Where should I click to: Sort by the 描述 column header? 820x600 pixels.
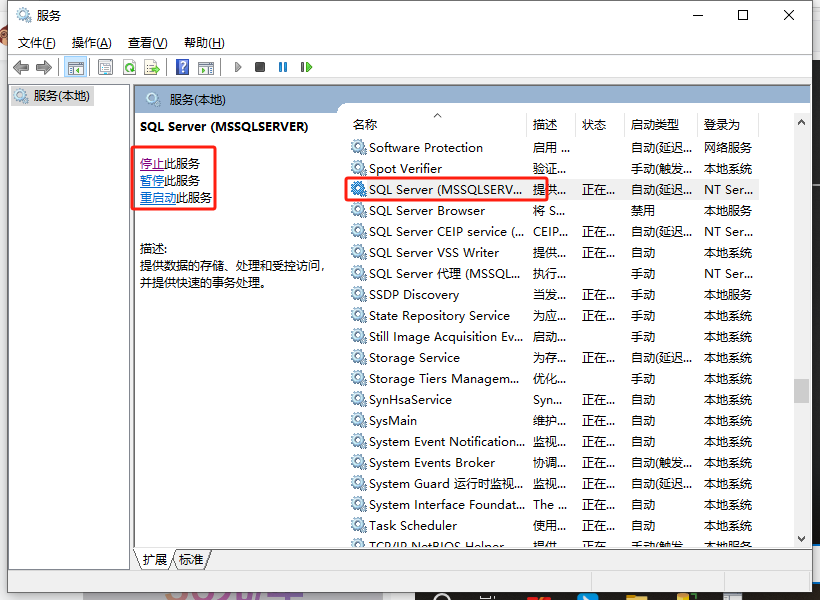(551, 124)
